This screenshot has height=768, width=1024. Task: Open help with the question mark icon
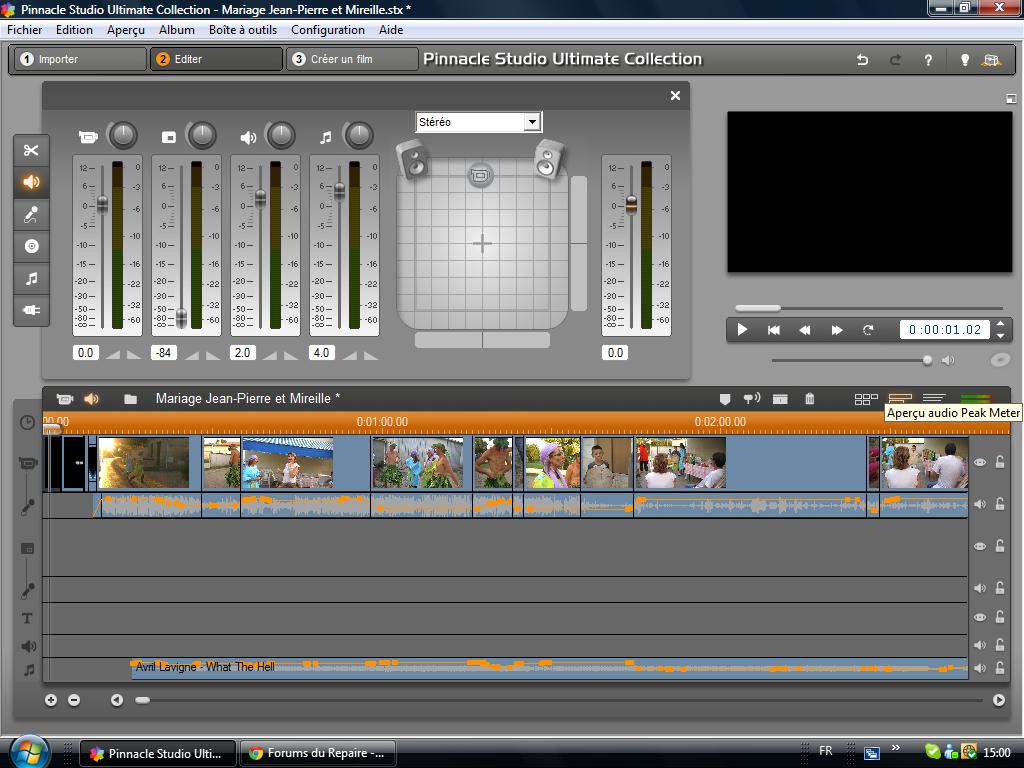[x=928, y=59]
